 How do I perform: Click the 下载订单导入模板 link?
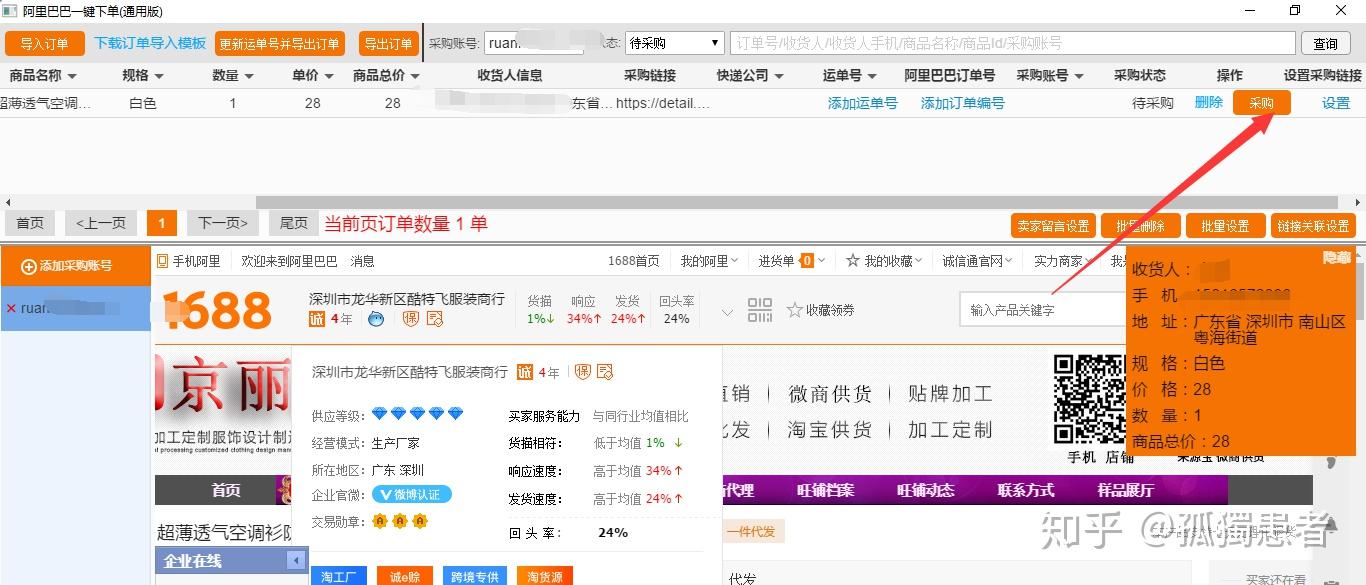coord(150,43)
